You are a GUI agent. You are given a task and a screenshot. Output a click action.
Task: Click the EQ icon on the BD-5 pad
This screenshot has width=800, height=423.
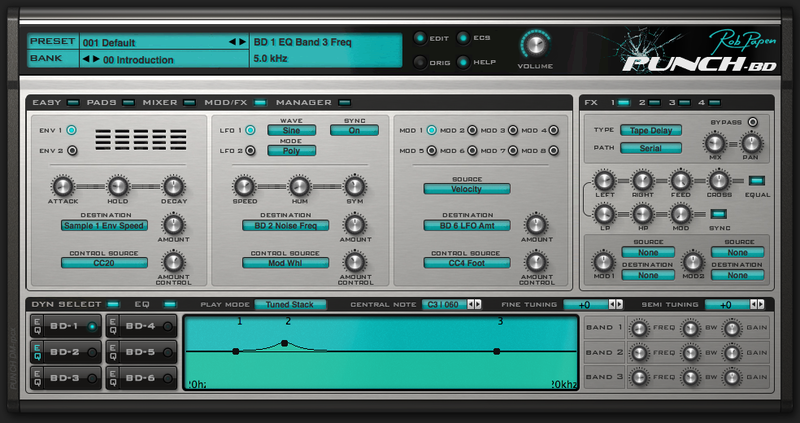(113, 352)
